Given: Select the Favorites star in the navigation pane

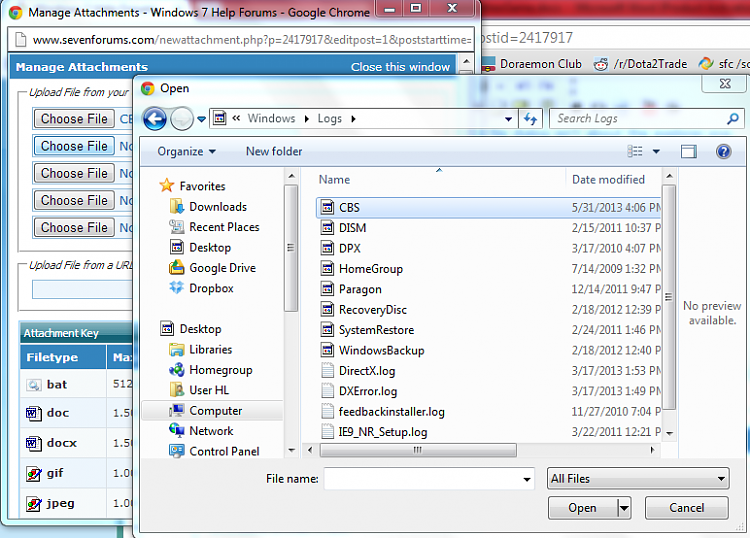Looking at the screenshot, I should (166, 186).
